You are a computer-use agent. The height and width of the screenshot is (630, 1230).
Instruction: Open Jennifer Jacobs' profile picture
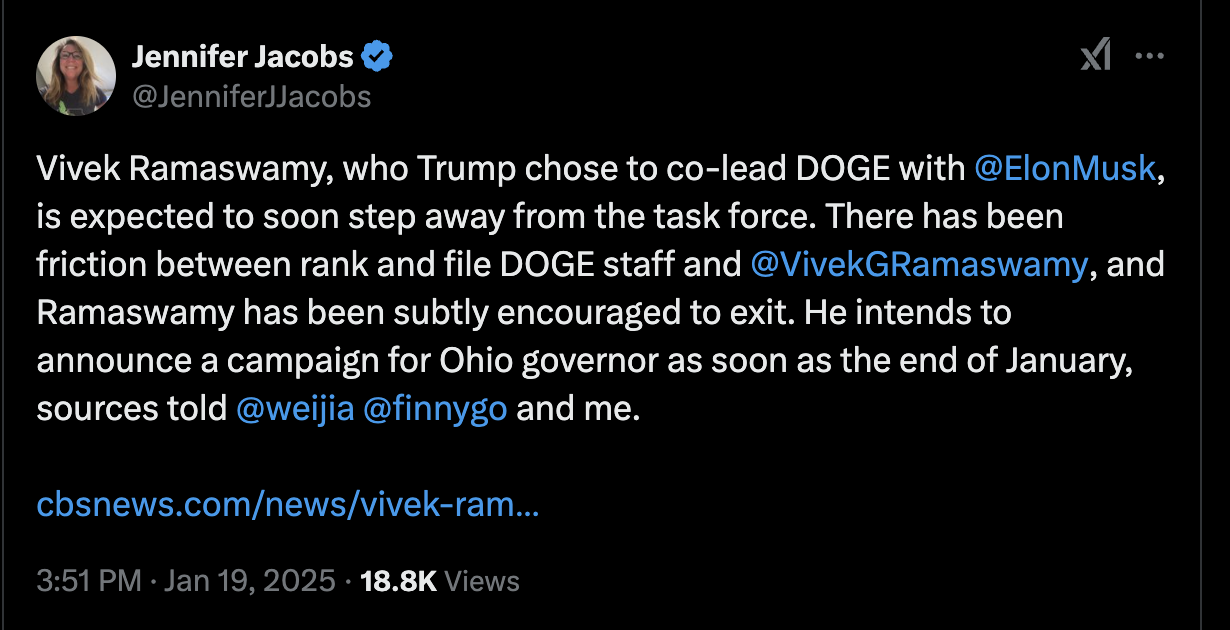[x=76, y=76]
